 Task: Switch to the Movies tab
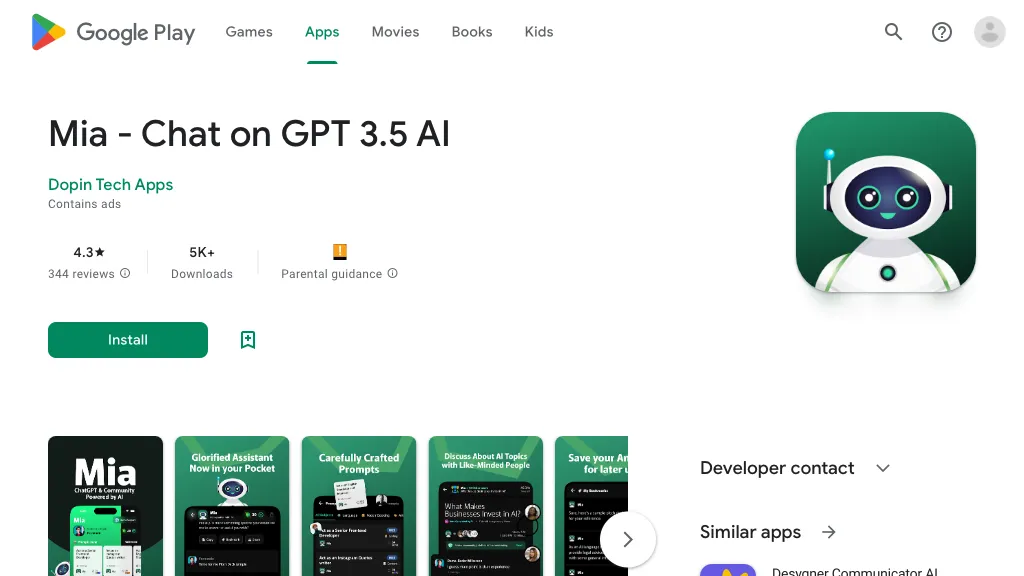[x=395, y=32]
